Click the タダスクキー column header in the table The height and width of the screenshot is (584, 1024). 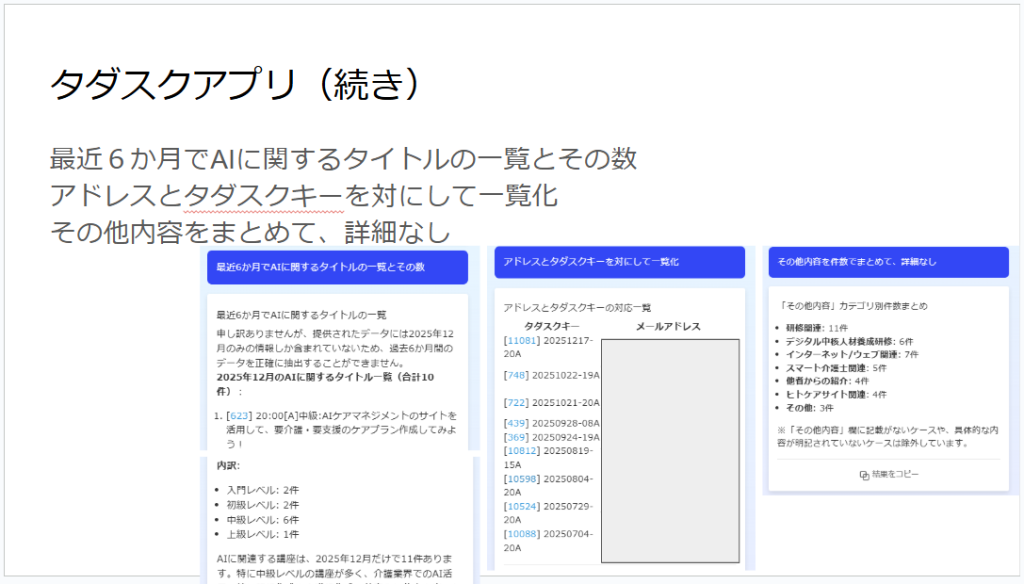point(552,326)
